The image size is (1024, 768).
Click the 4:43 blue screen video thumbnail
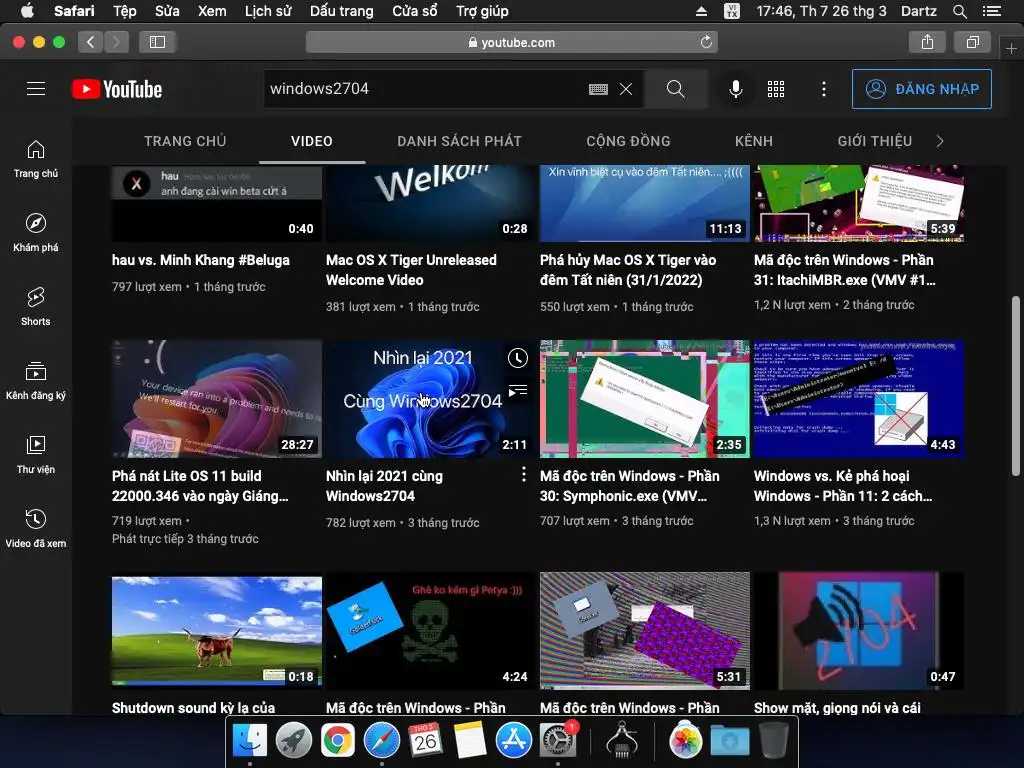tap(859, 398)
